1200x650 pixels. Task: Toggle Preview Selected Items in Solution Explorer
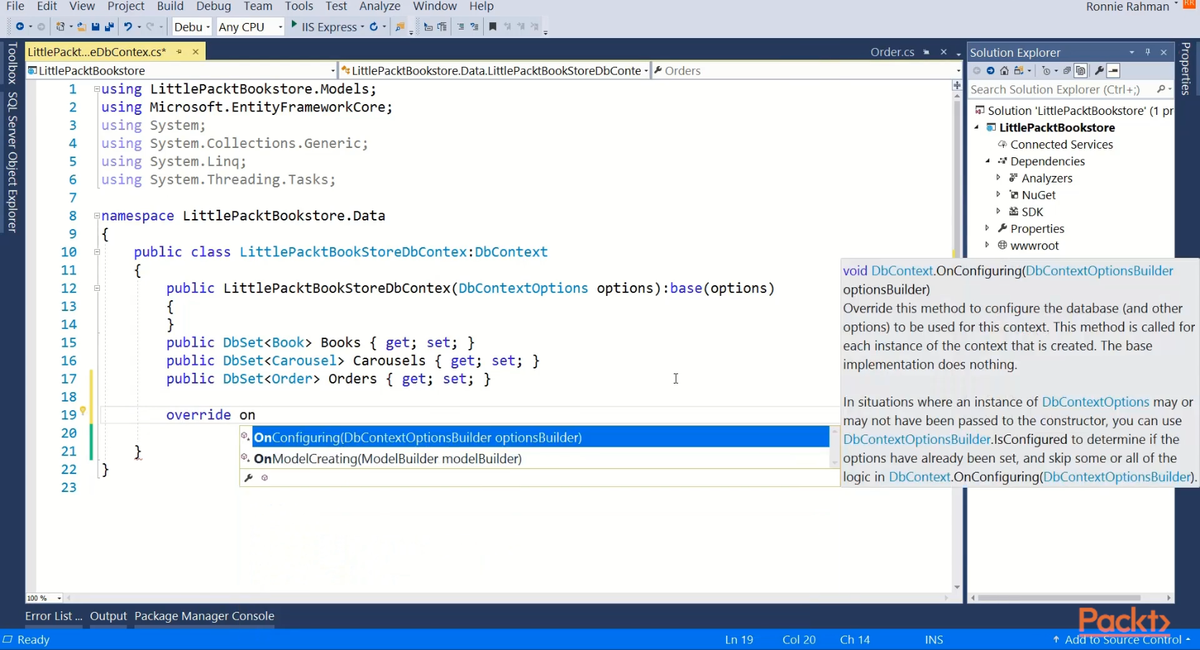tap(1113, 71)
